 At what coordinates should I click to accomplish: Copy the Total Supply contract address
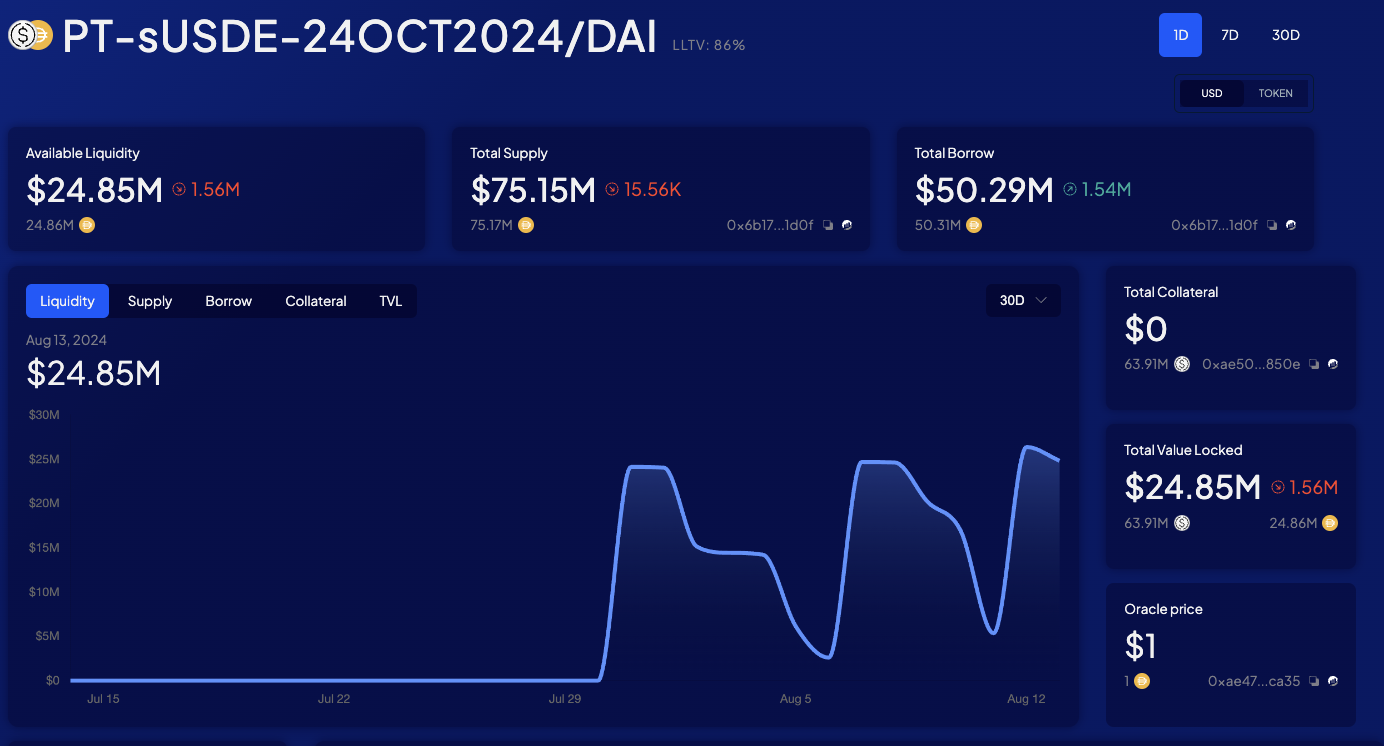(828, 226)
